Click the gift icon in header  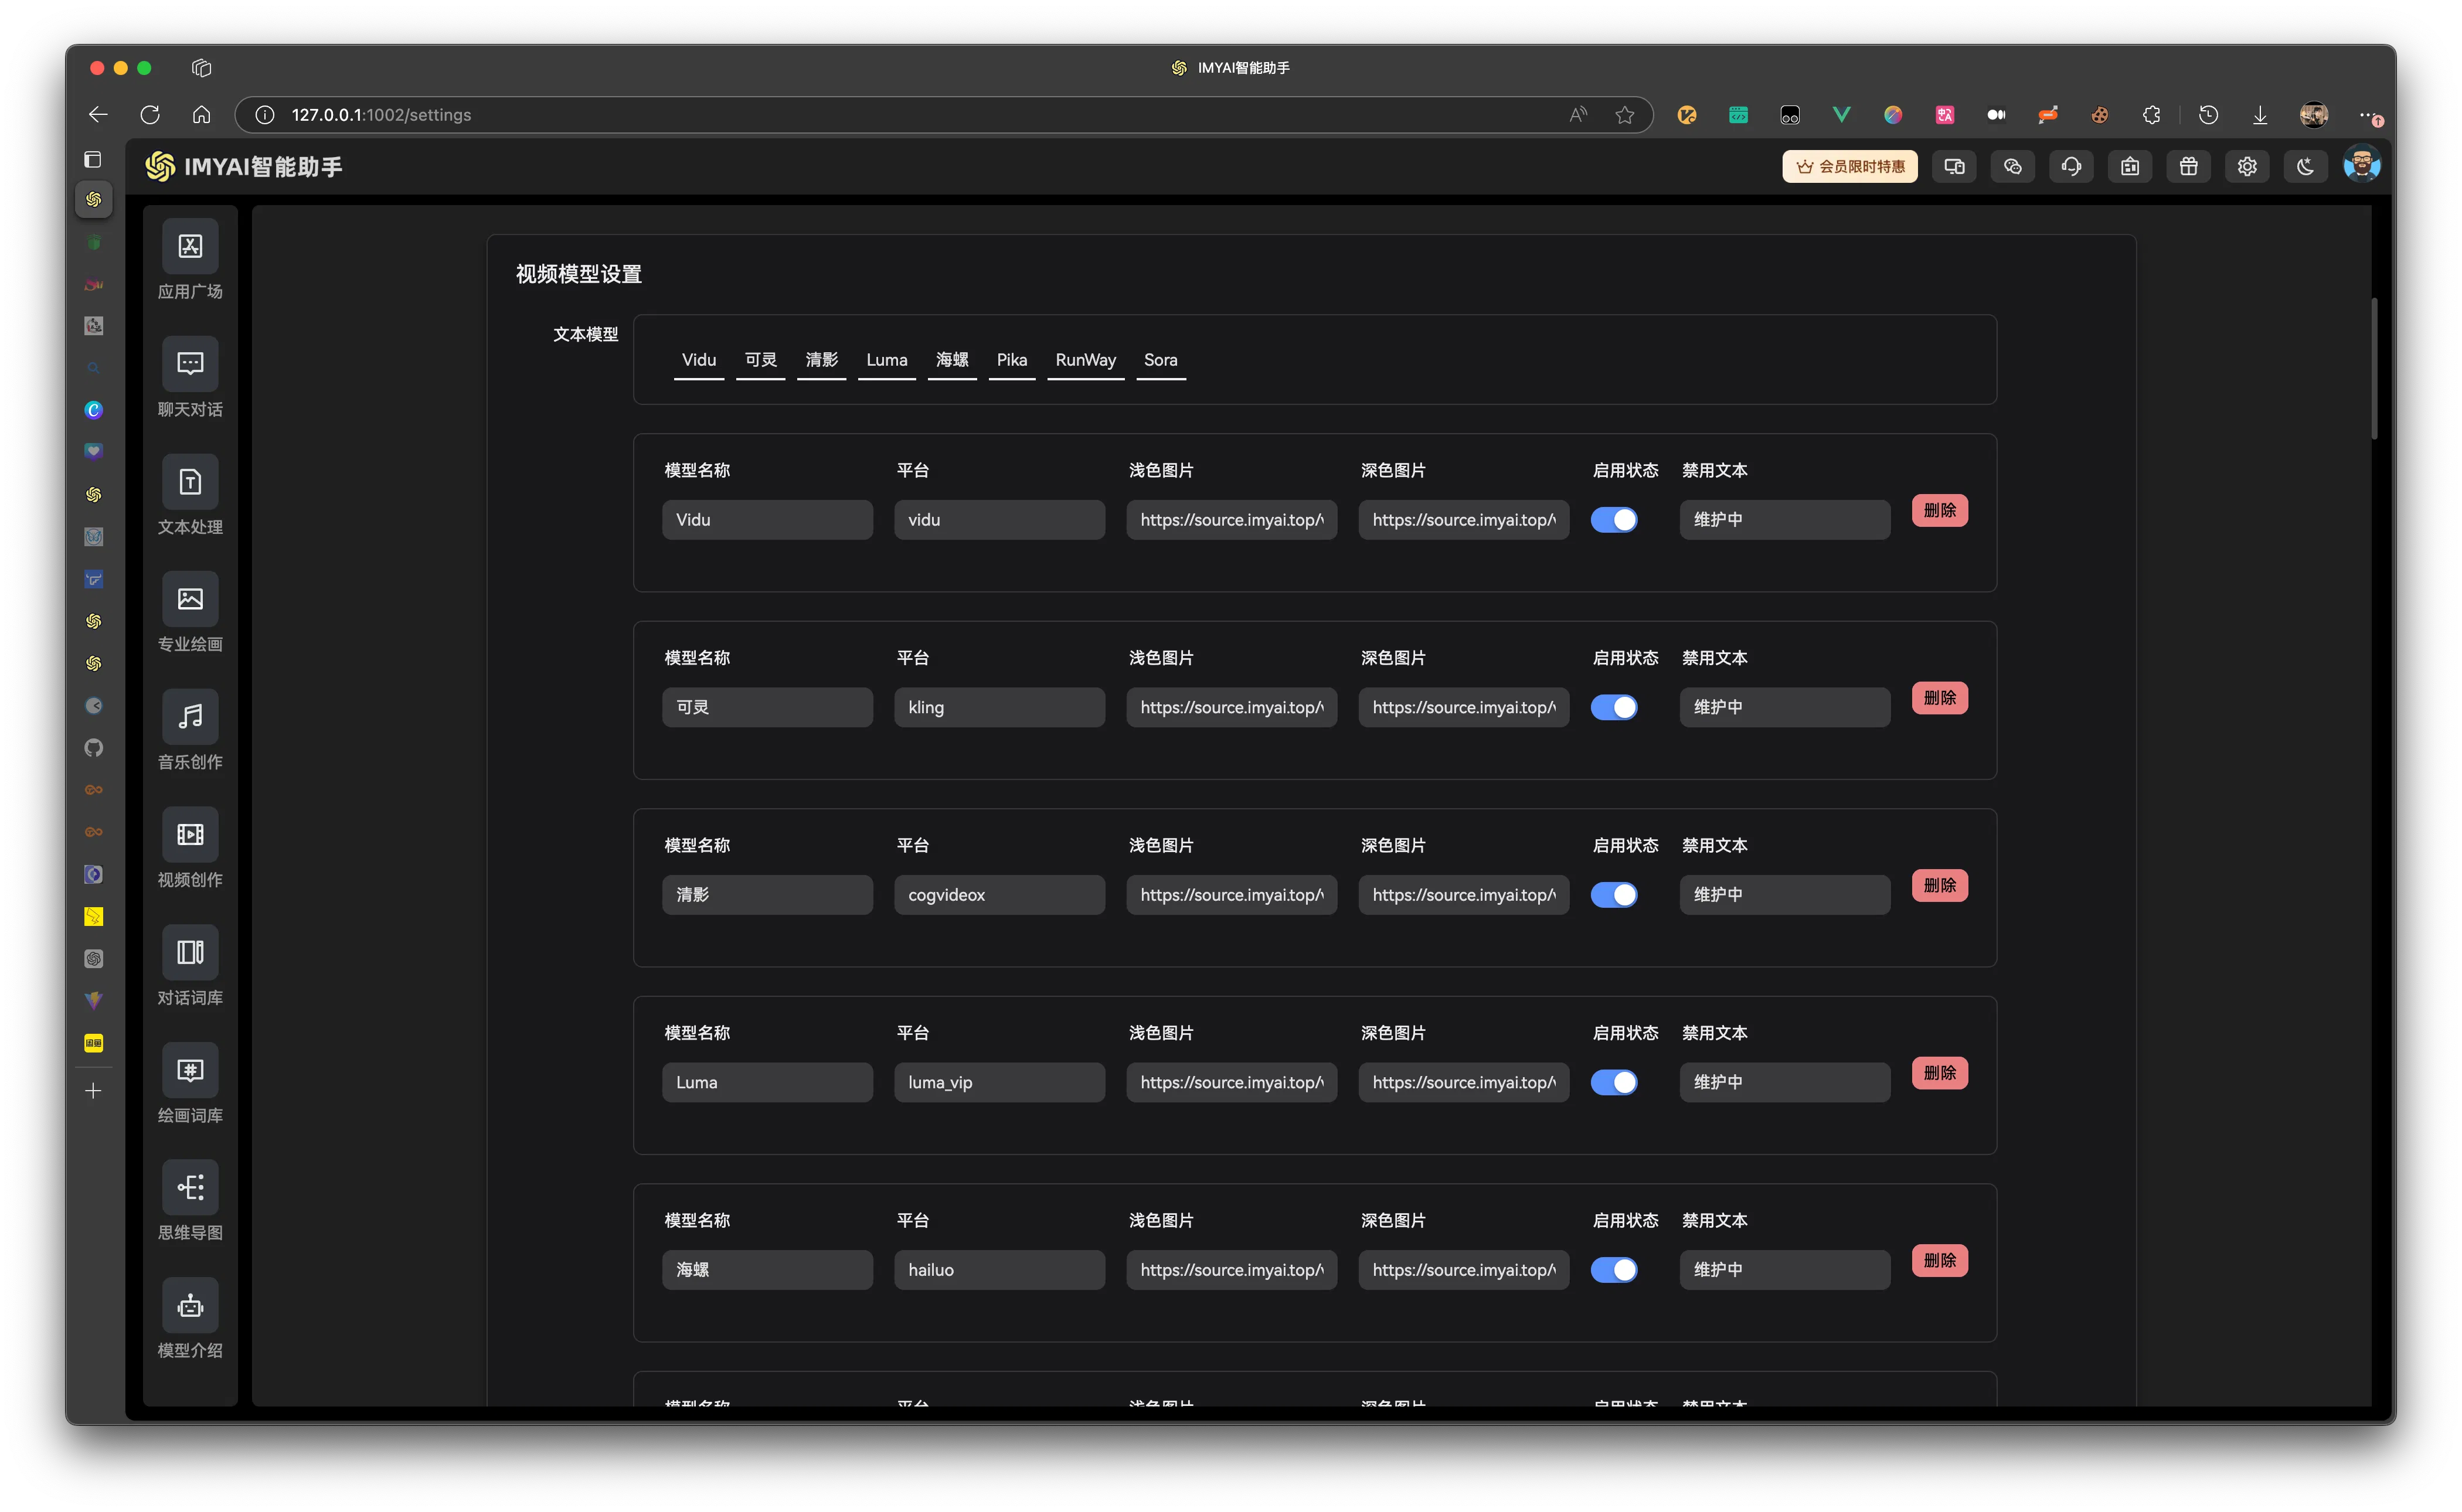pos(2188,167)
